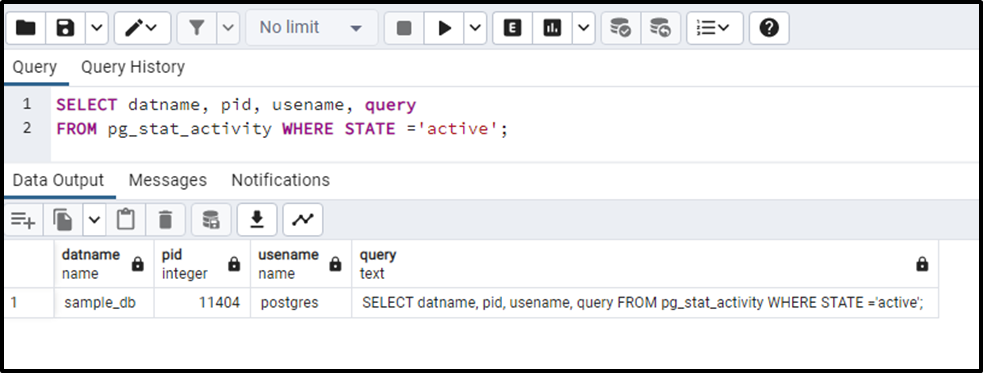Open the macros list dropdown

click(x=715, y=28)
